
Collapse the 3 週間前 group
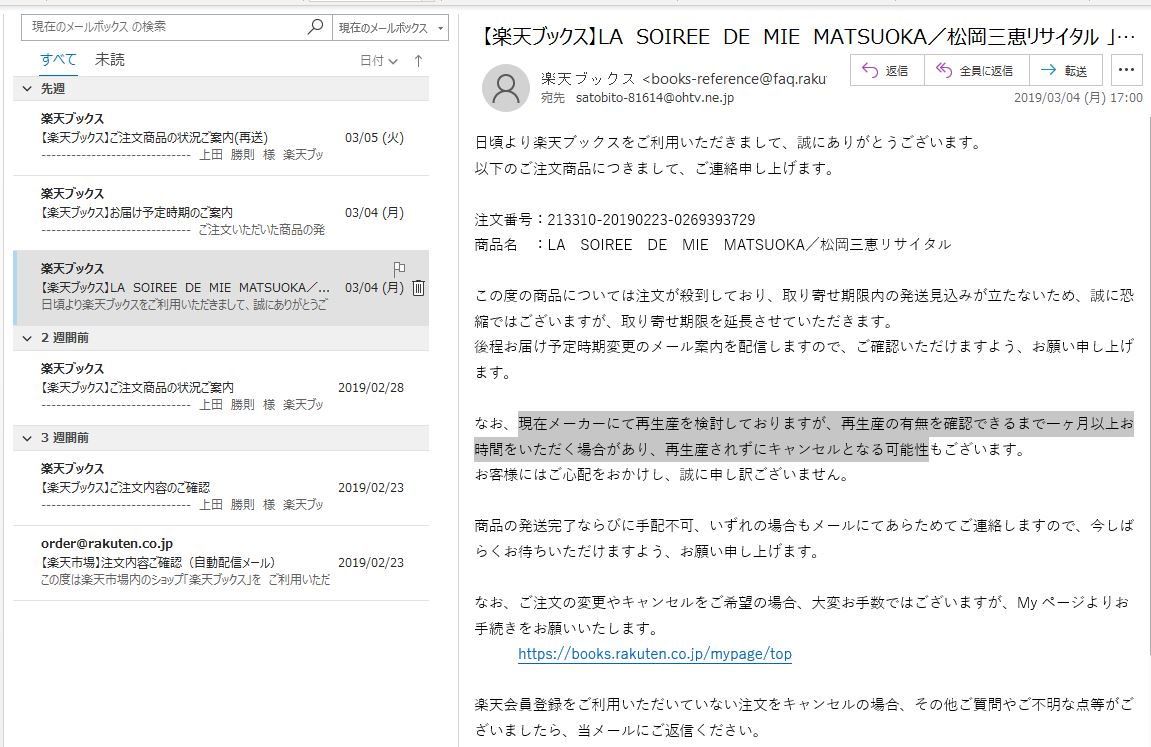(x=27, y=438)
